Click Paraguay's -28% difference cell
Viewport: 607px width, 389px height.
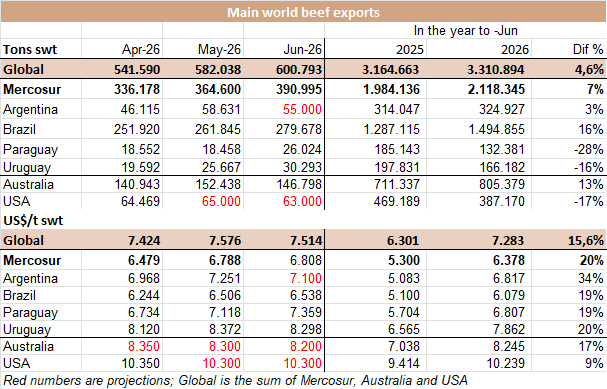(588, 149)
